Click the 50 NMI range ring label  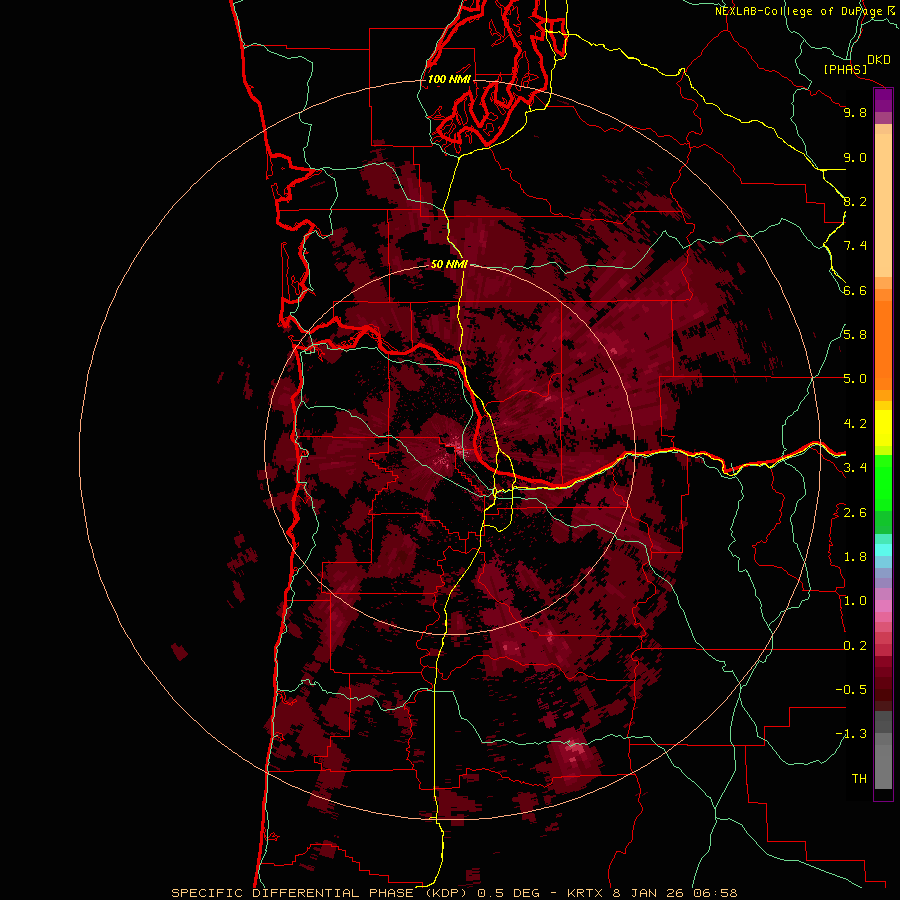click(449, 264)
